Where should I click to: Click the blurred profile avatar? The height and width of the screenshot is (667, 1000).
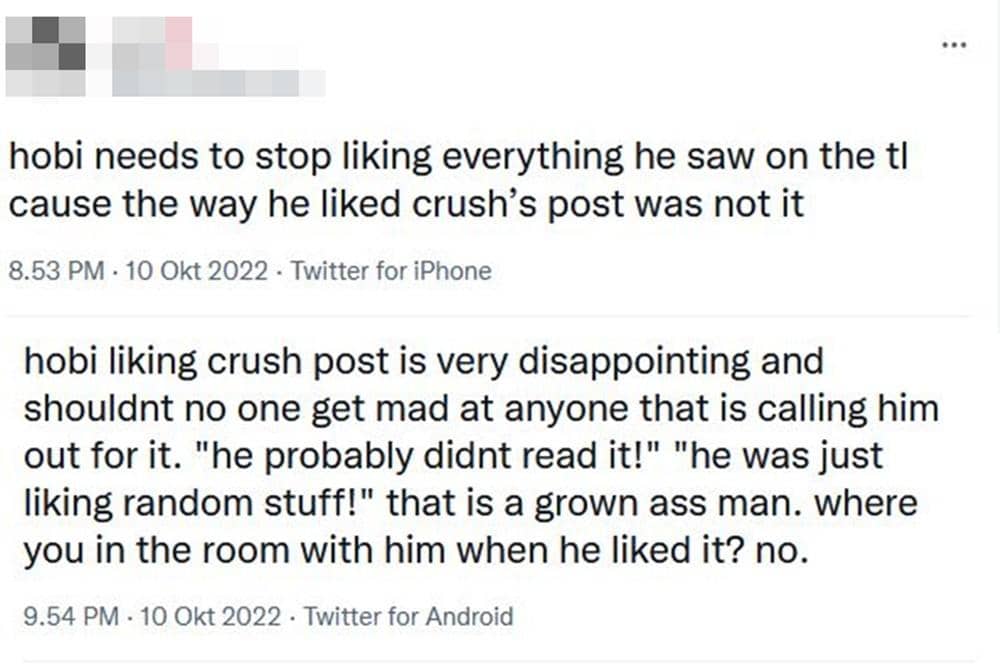click(46, 55)
